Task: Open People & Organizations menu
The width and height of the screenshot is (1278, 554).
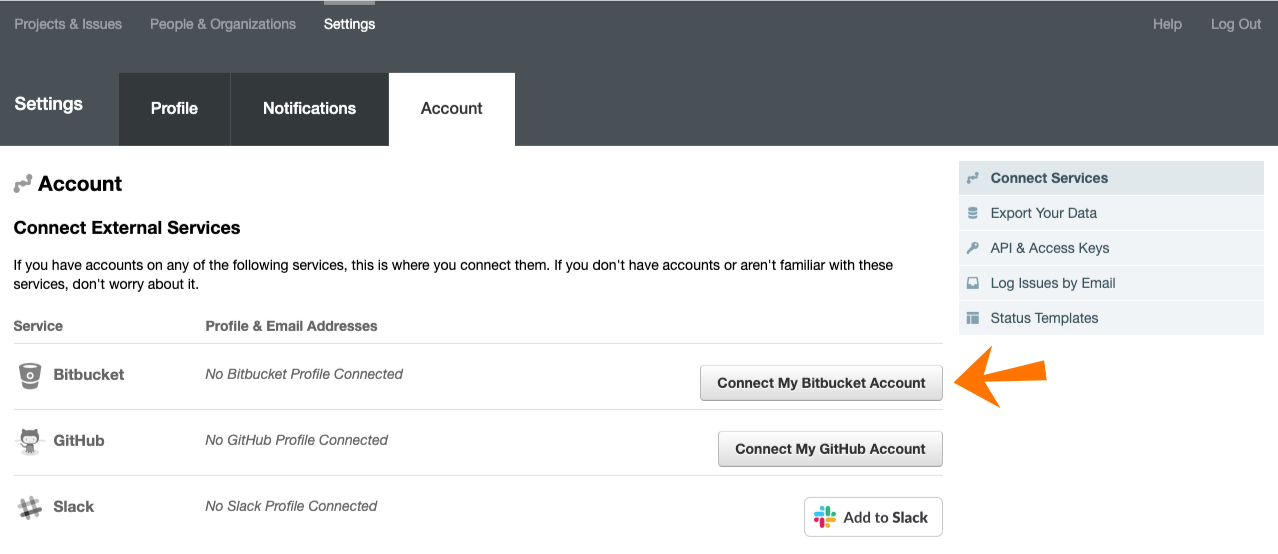Action: click(x=223, y=24)
